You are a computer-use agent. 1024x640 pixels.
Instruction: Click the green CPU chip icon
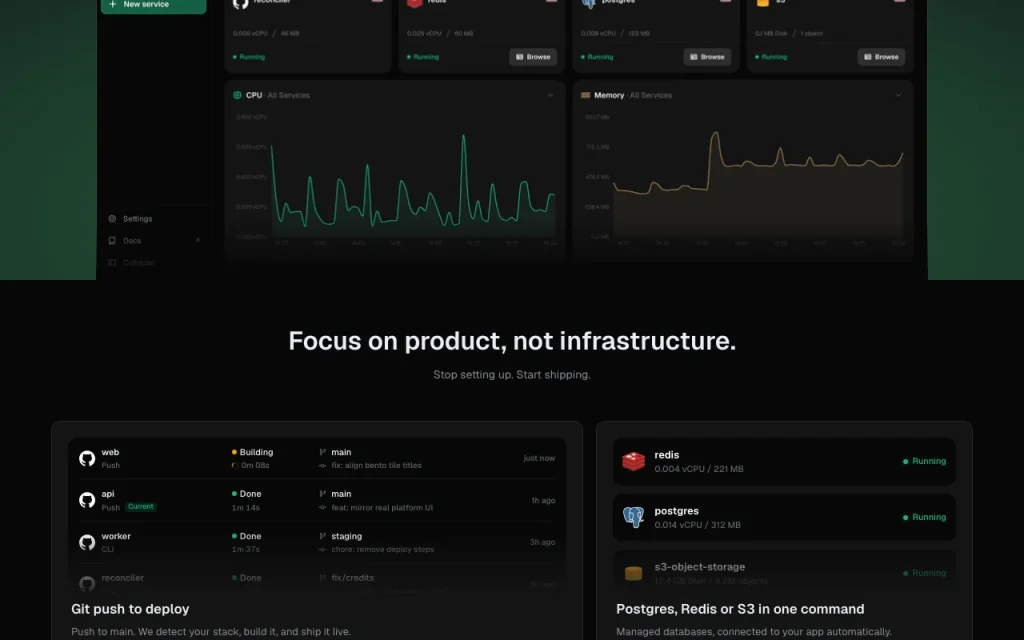coord(237,95)
